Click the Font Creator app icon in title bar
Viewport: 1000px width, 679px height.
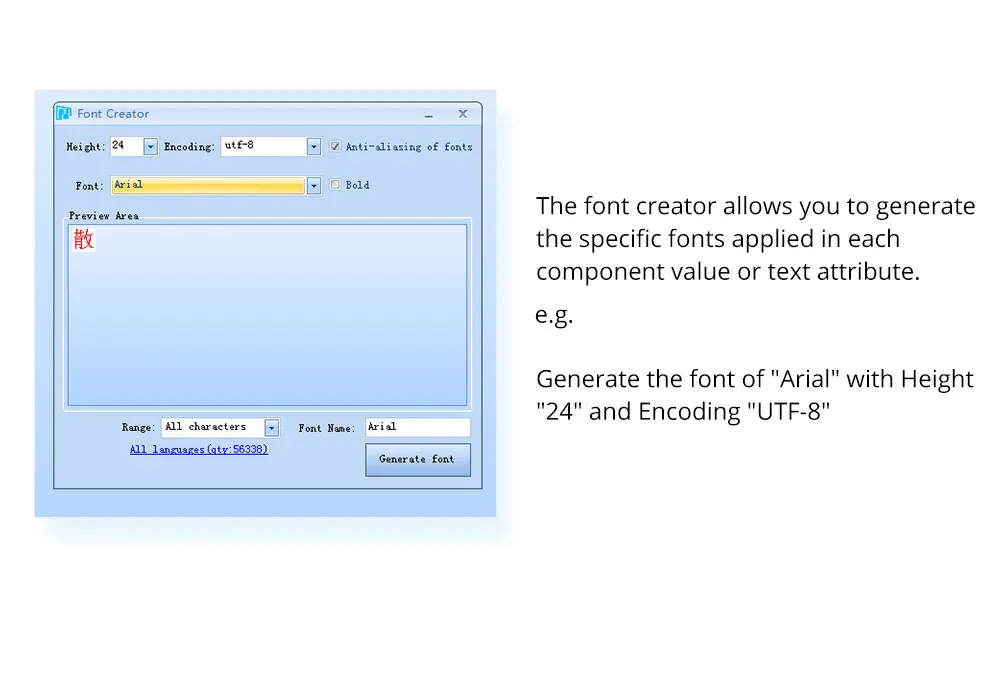pyautogui.click(x=64, y=113)
